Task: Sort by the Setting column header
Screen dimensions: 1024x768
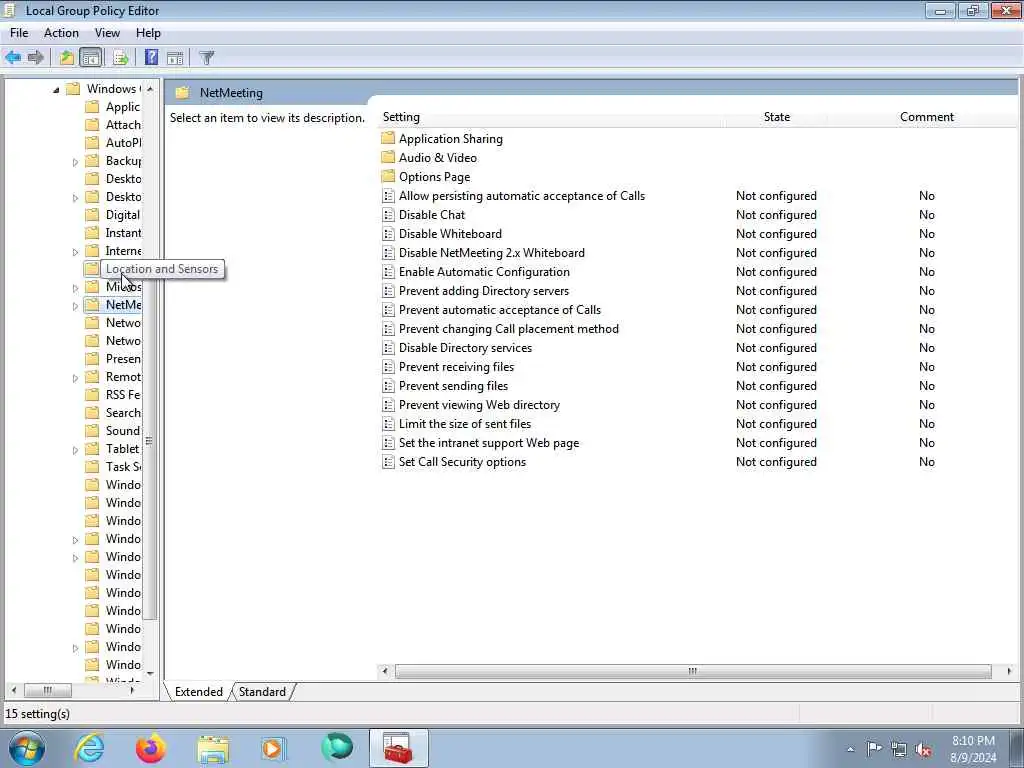Action: click(401, 117)
